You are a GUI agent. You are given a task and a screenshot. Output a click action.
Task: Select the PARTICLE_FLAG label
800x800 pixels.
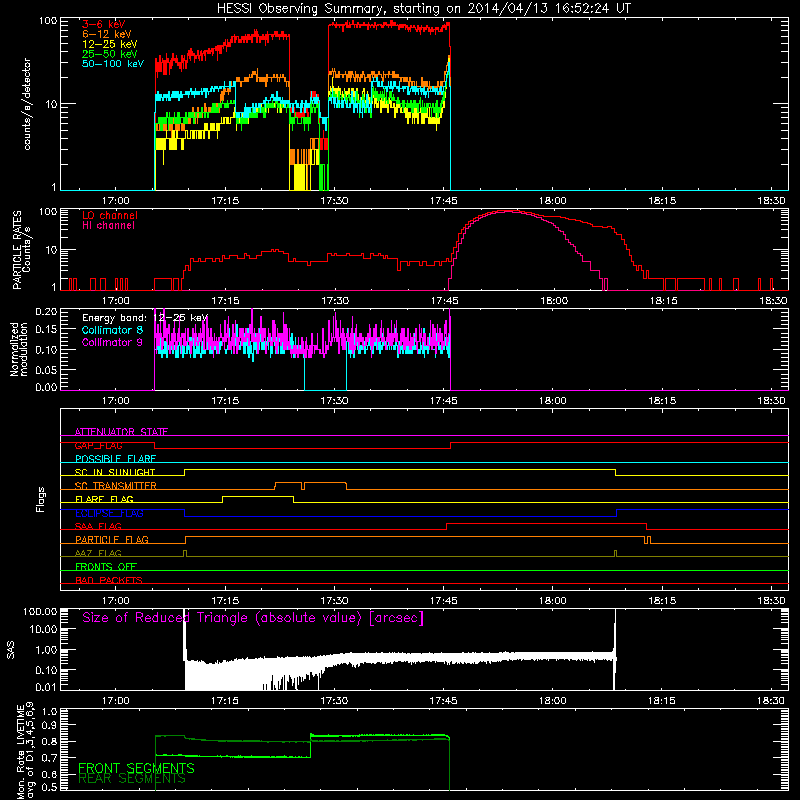coord(112,539)
